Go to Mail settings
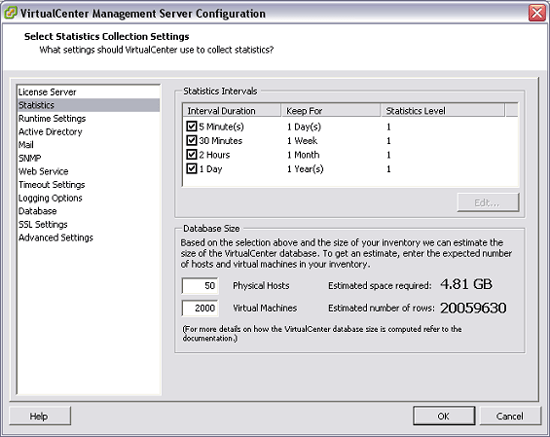The height and width of the screenshot is (437, 550). (88, 145)
